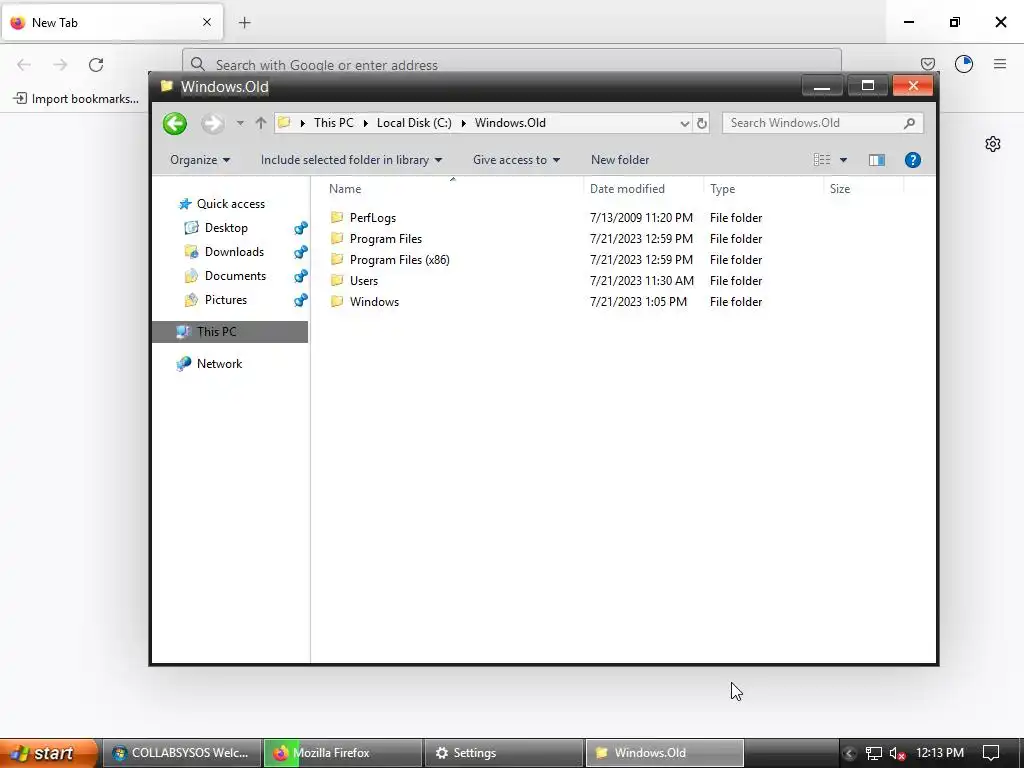Switch to Mozilla Firefox taskbar item

343,753
